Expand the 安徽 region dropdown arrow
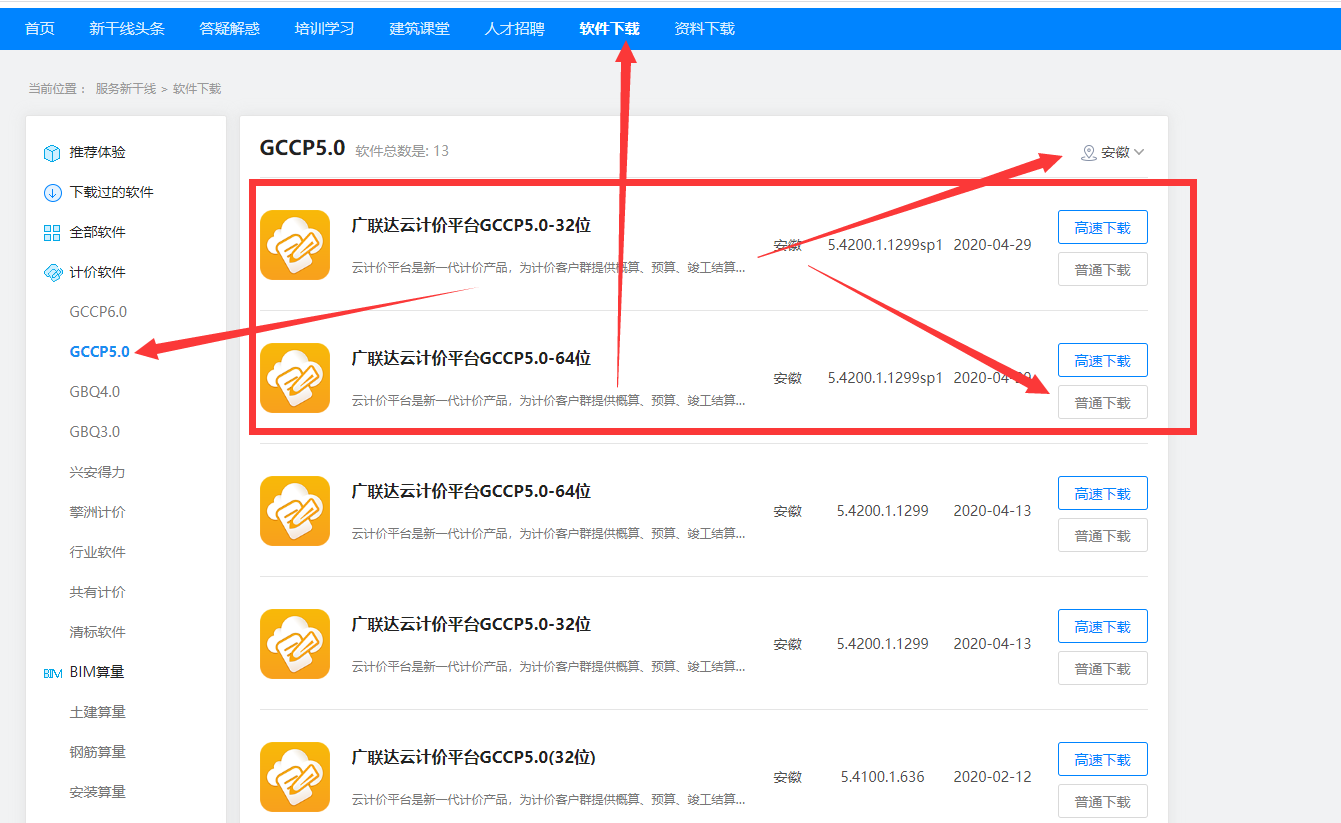The height and width of the screenshot is (823, 1341). (x=1139, y=153)
